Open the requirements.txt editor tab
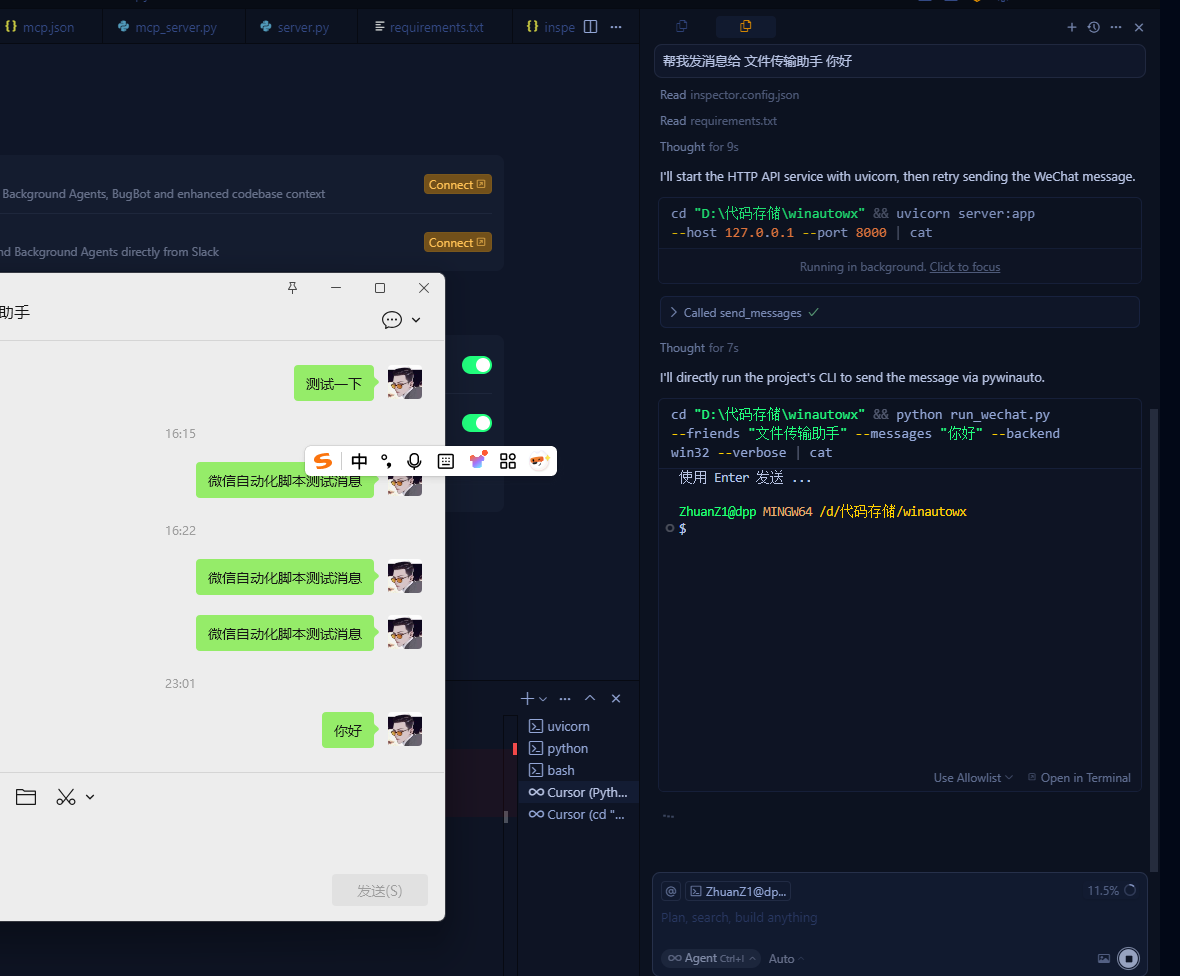The image size is (1180, 976). 436,27
